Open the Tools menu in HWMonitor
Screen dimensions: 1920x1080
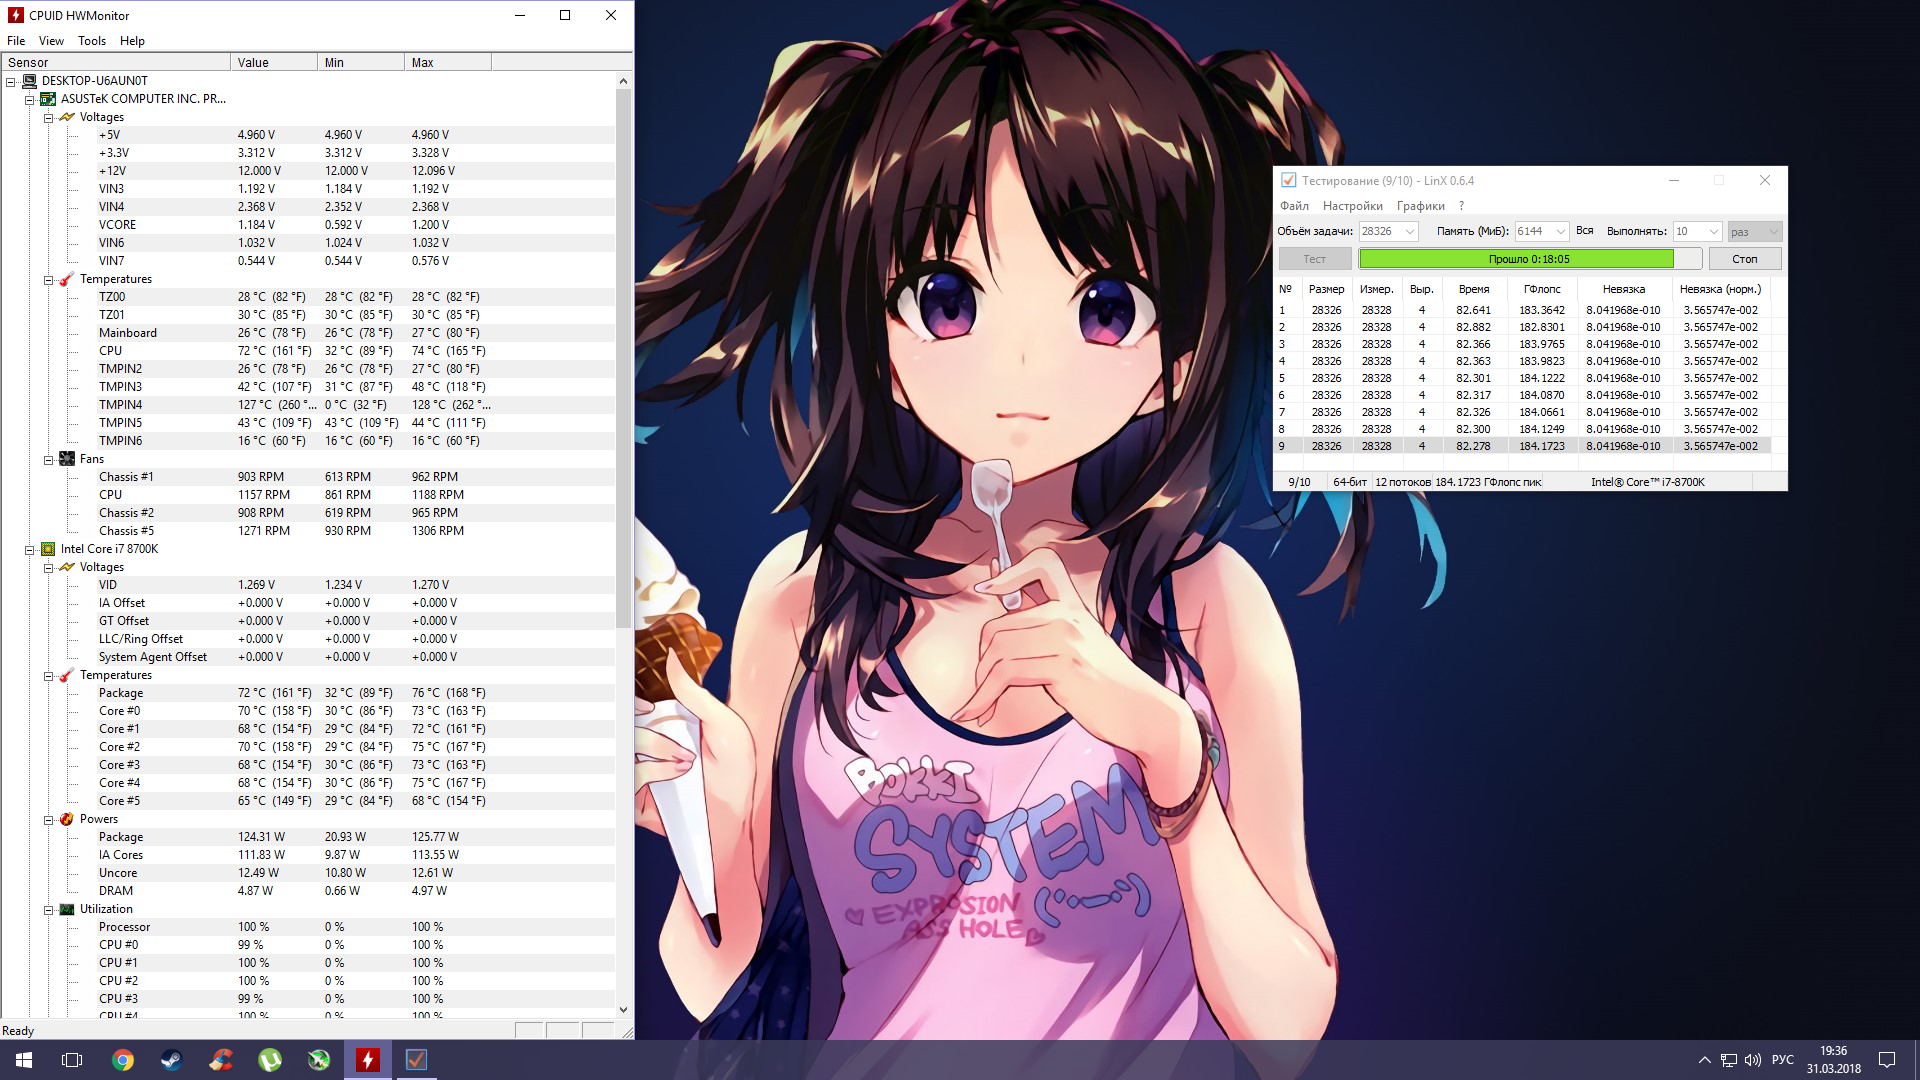(x=91, y=41)
